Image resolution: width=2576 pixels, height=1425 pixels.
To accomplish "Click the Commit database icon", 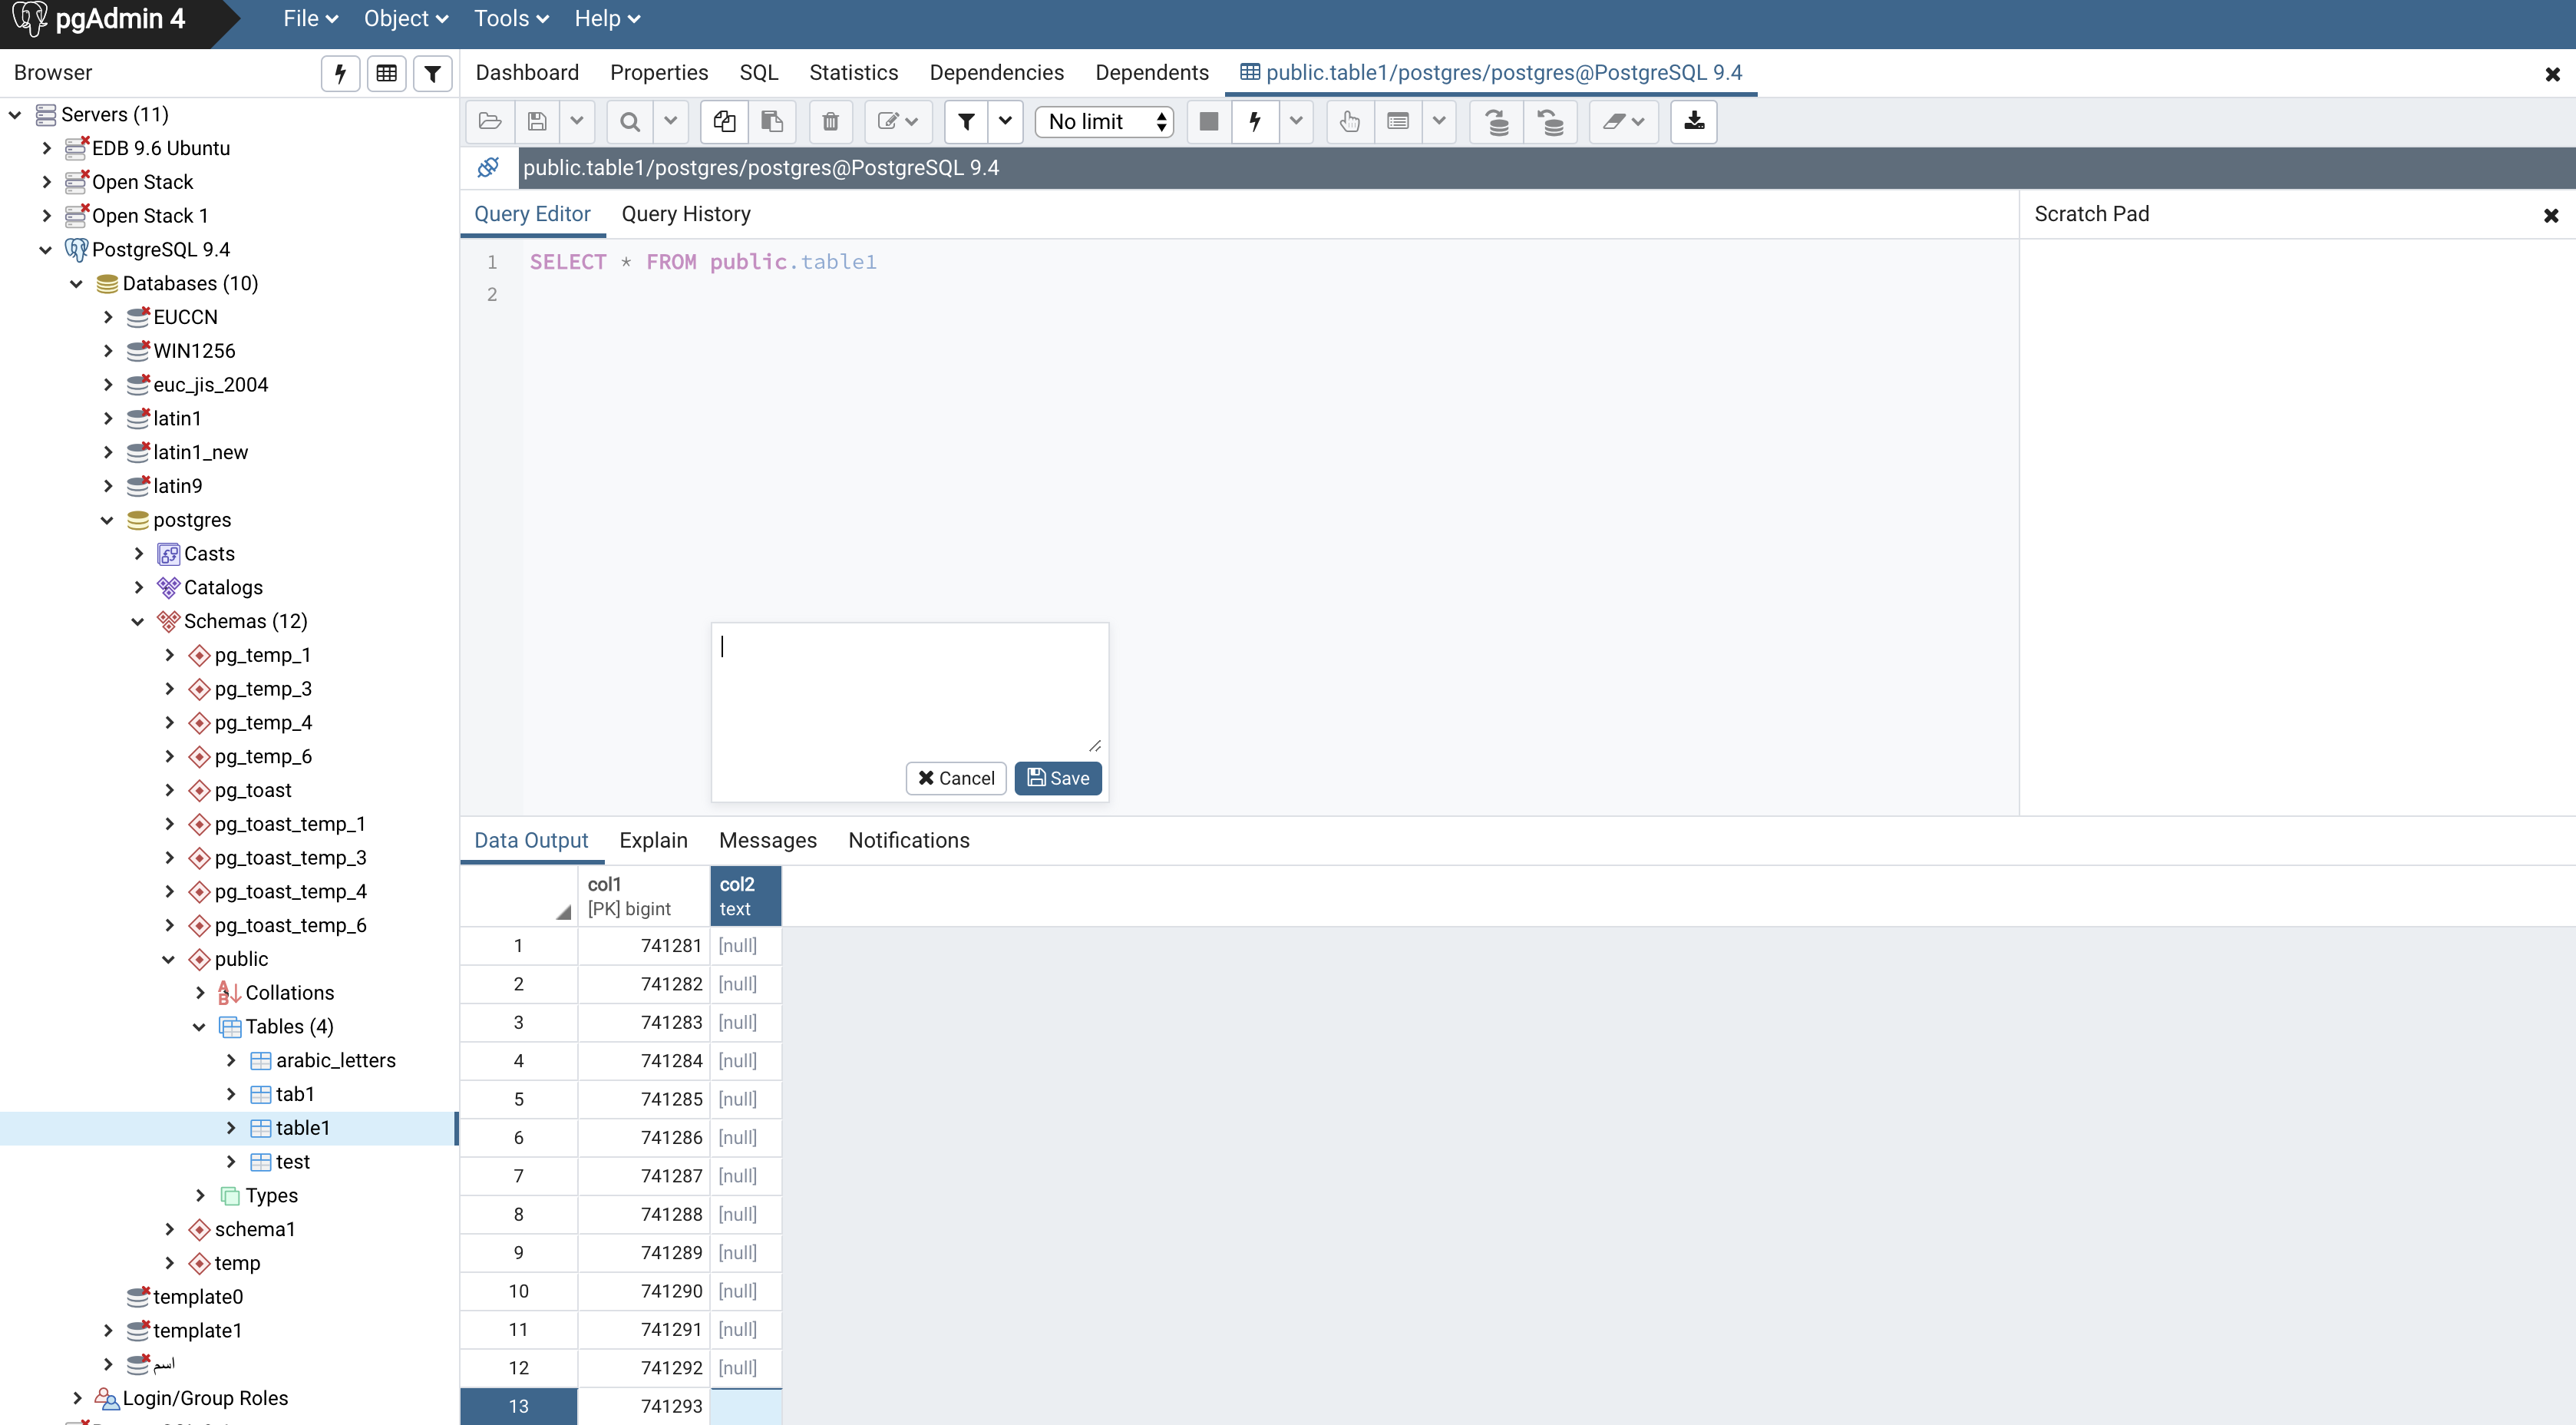I will click(1497, 122).
